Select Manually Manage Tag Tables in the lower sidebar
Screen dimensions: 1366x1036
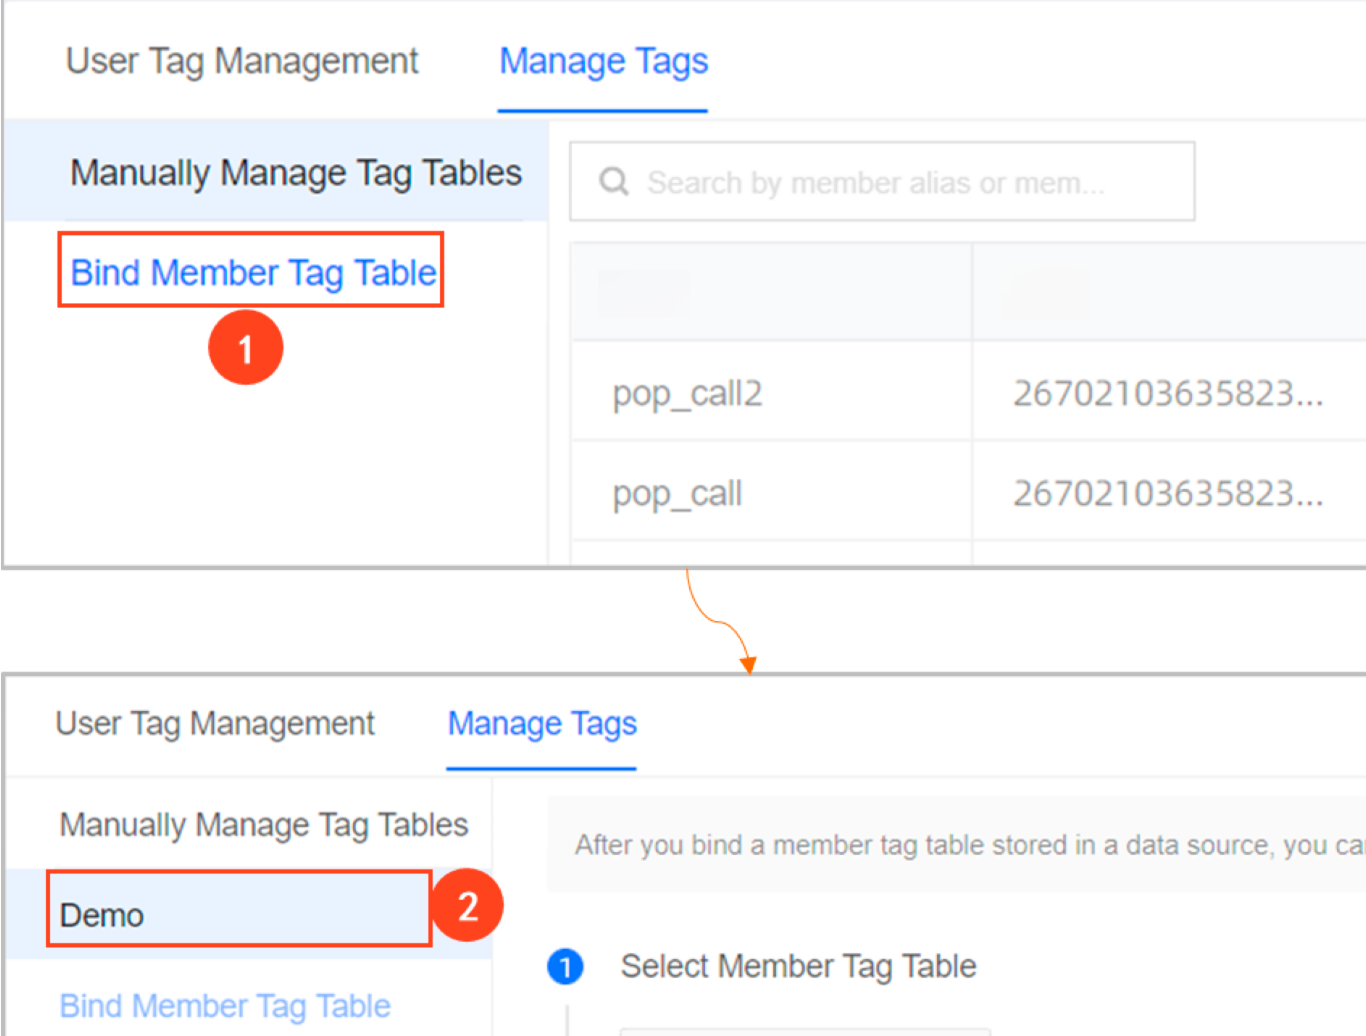(x=263, y=825)
